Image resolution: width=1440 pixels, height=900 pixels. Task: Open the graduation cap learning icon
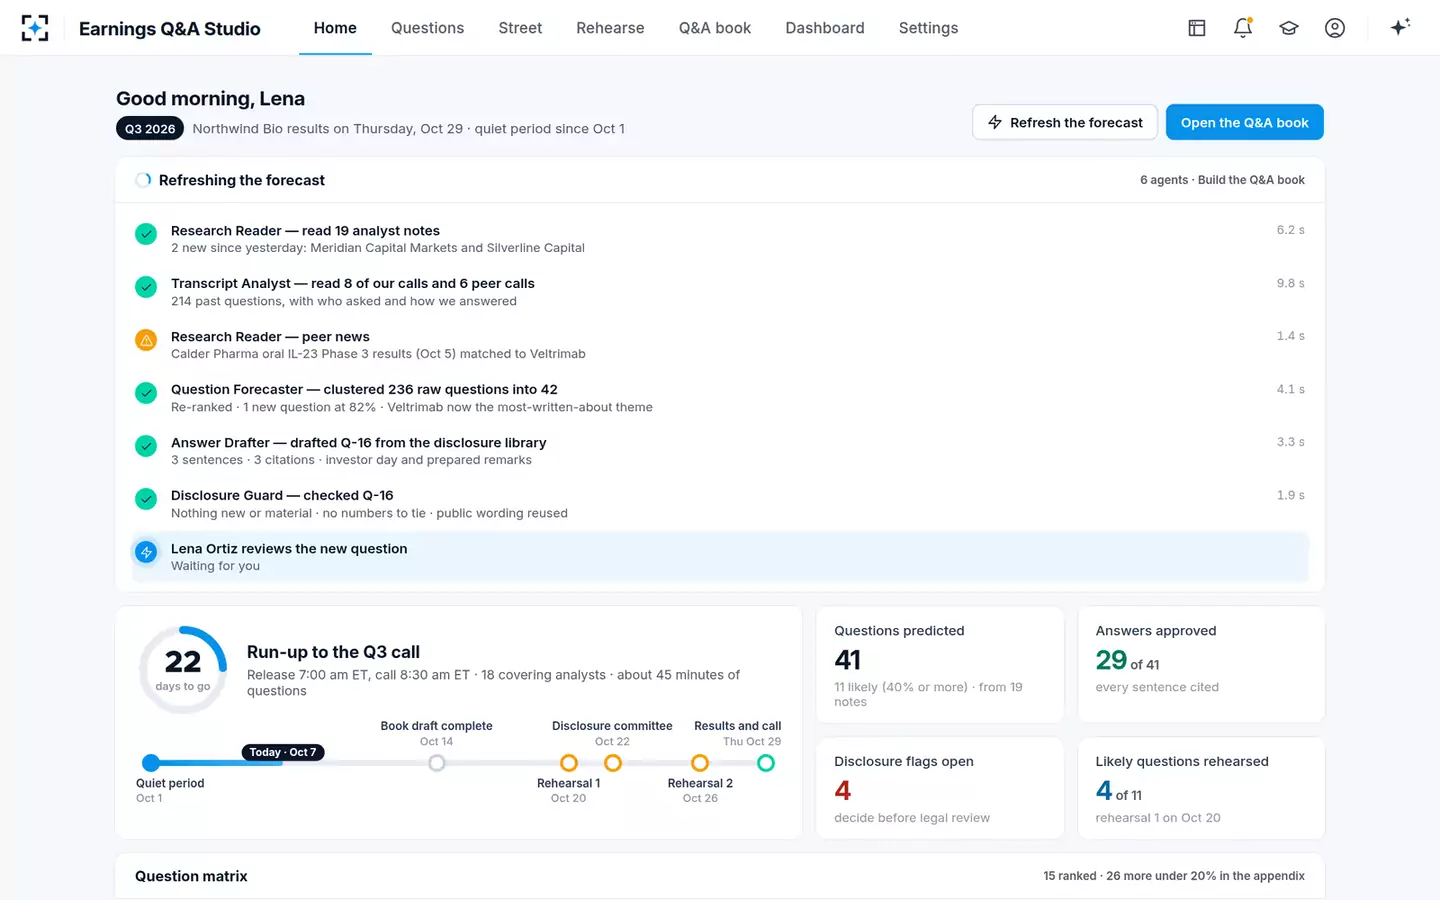1289,28
